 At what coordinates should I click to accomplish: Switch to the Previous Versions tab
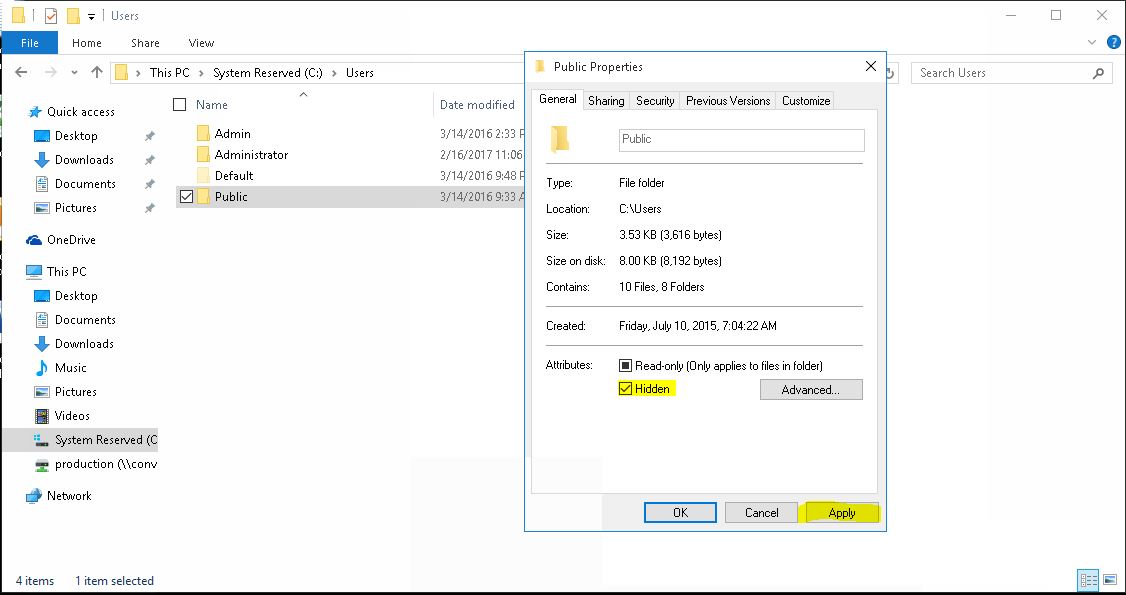(728, 101)
